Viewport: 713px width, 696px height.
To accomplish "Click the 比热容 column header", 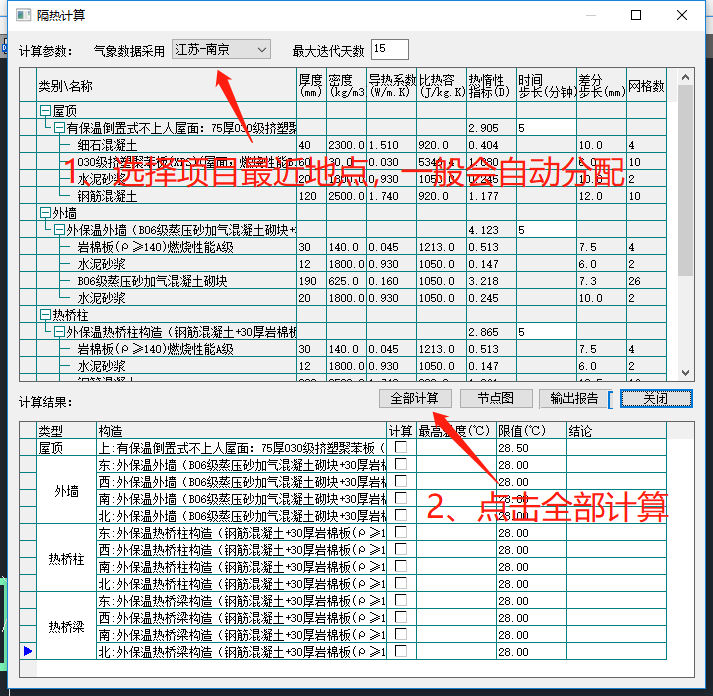I will tap(442, 85).
